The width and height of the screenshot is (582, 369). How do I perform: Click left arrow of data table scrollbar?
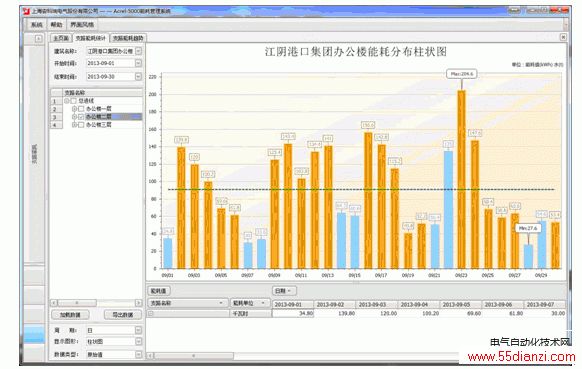[150, 356]
